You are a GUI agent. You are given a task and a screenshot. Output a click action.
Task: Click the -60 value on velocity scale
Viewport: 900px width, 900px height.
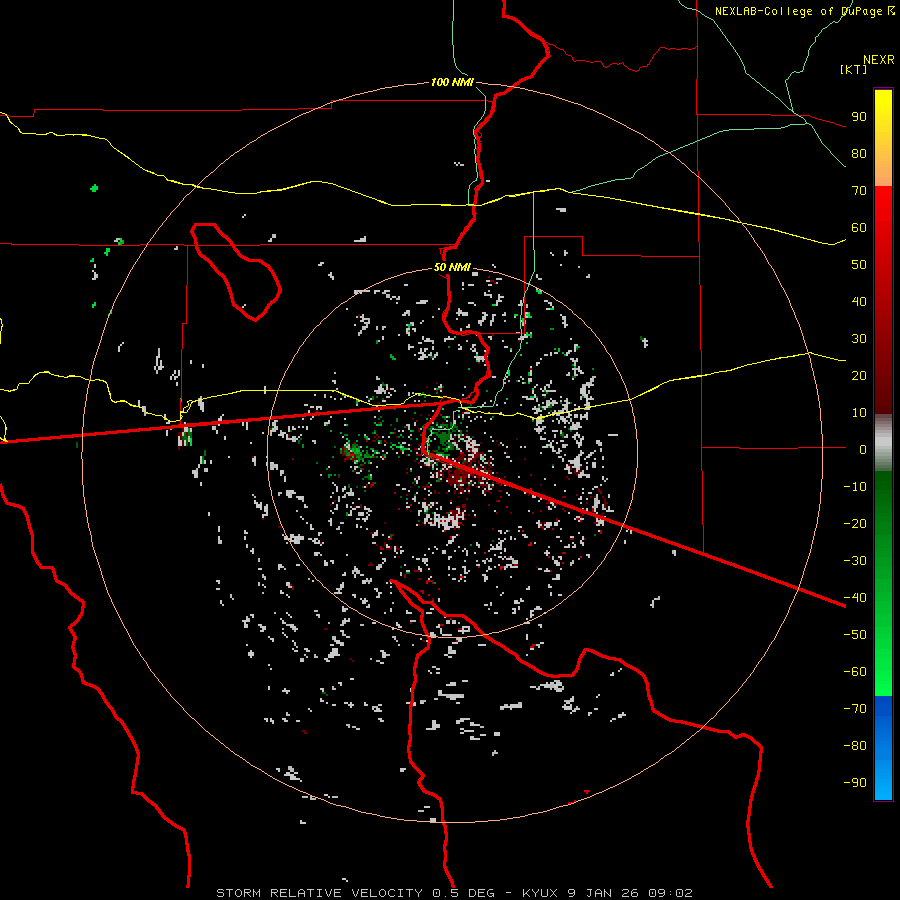pos(855,672)
